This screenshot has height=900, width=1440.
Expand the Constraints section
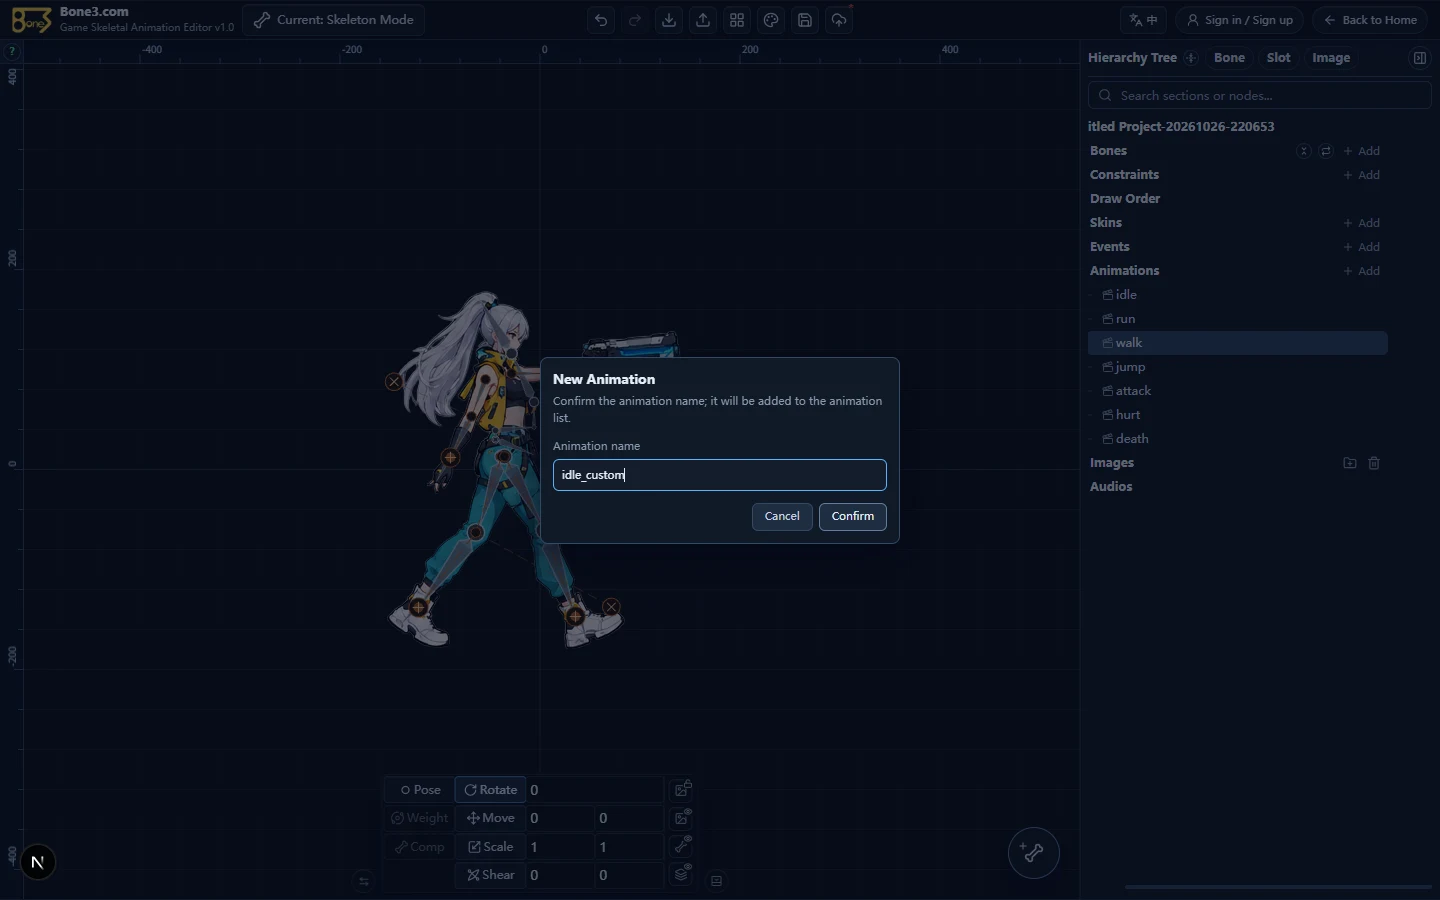coord(1124,175)
